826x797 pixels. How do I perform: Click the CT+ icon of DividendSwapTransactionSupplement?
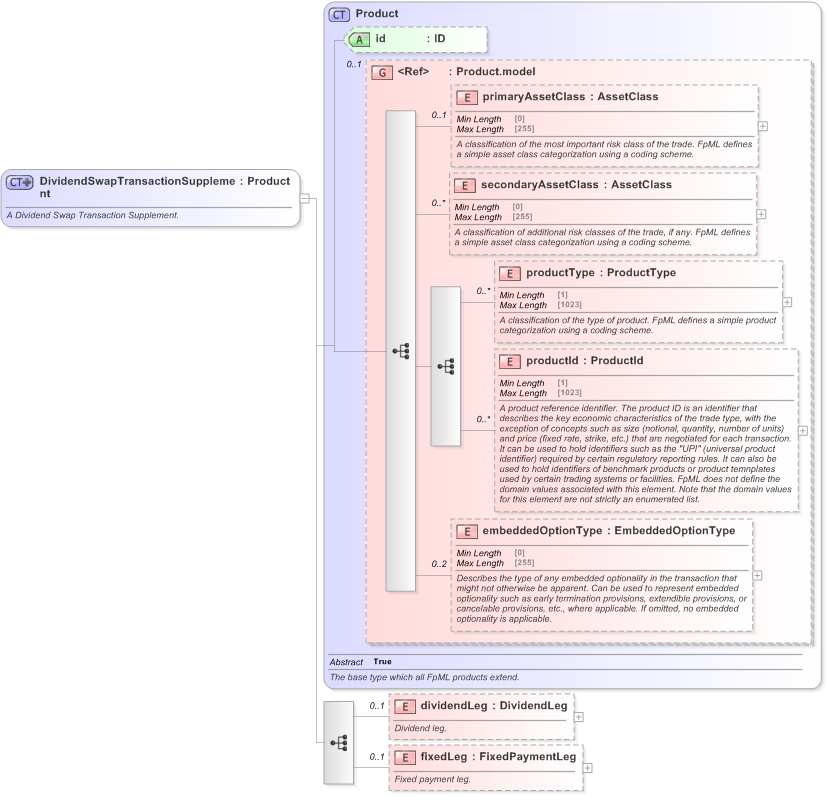point(19,182)
